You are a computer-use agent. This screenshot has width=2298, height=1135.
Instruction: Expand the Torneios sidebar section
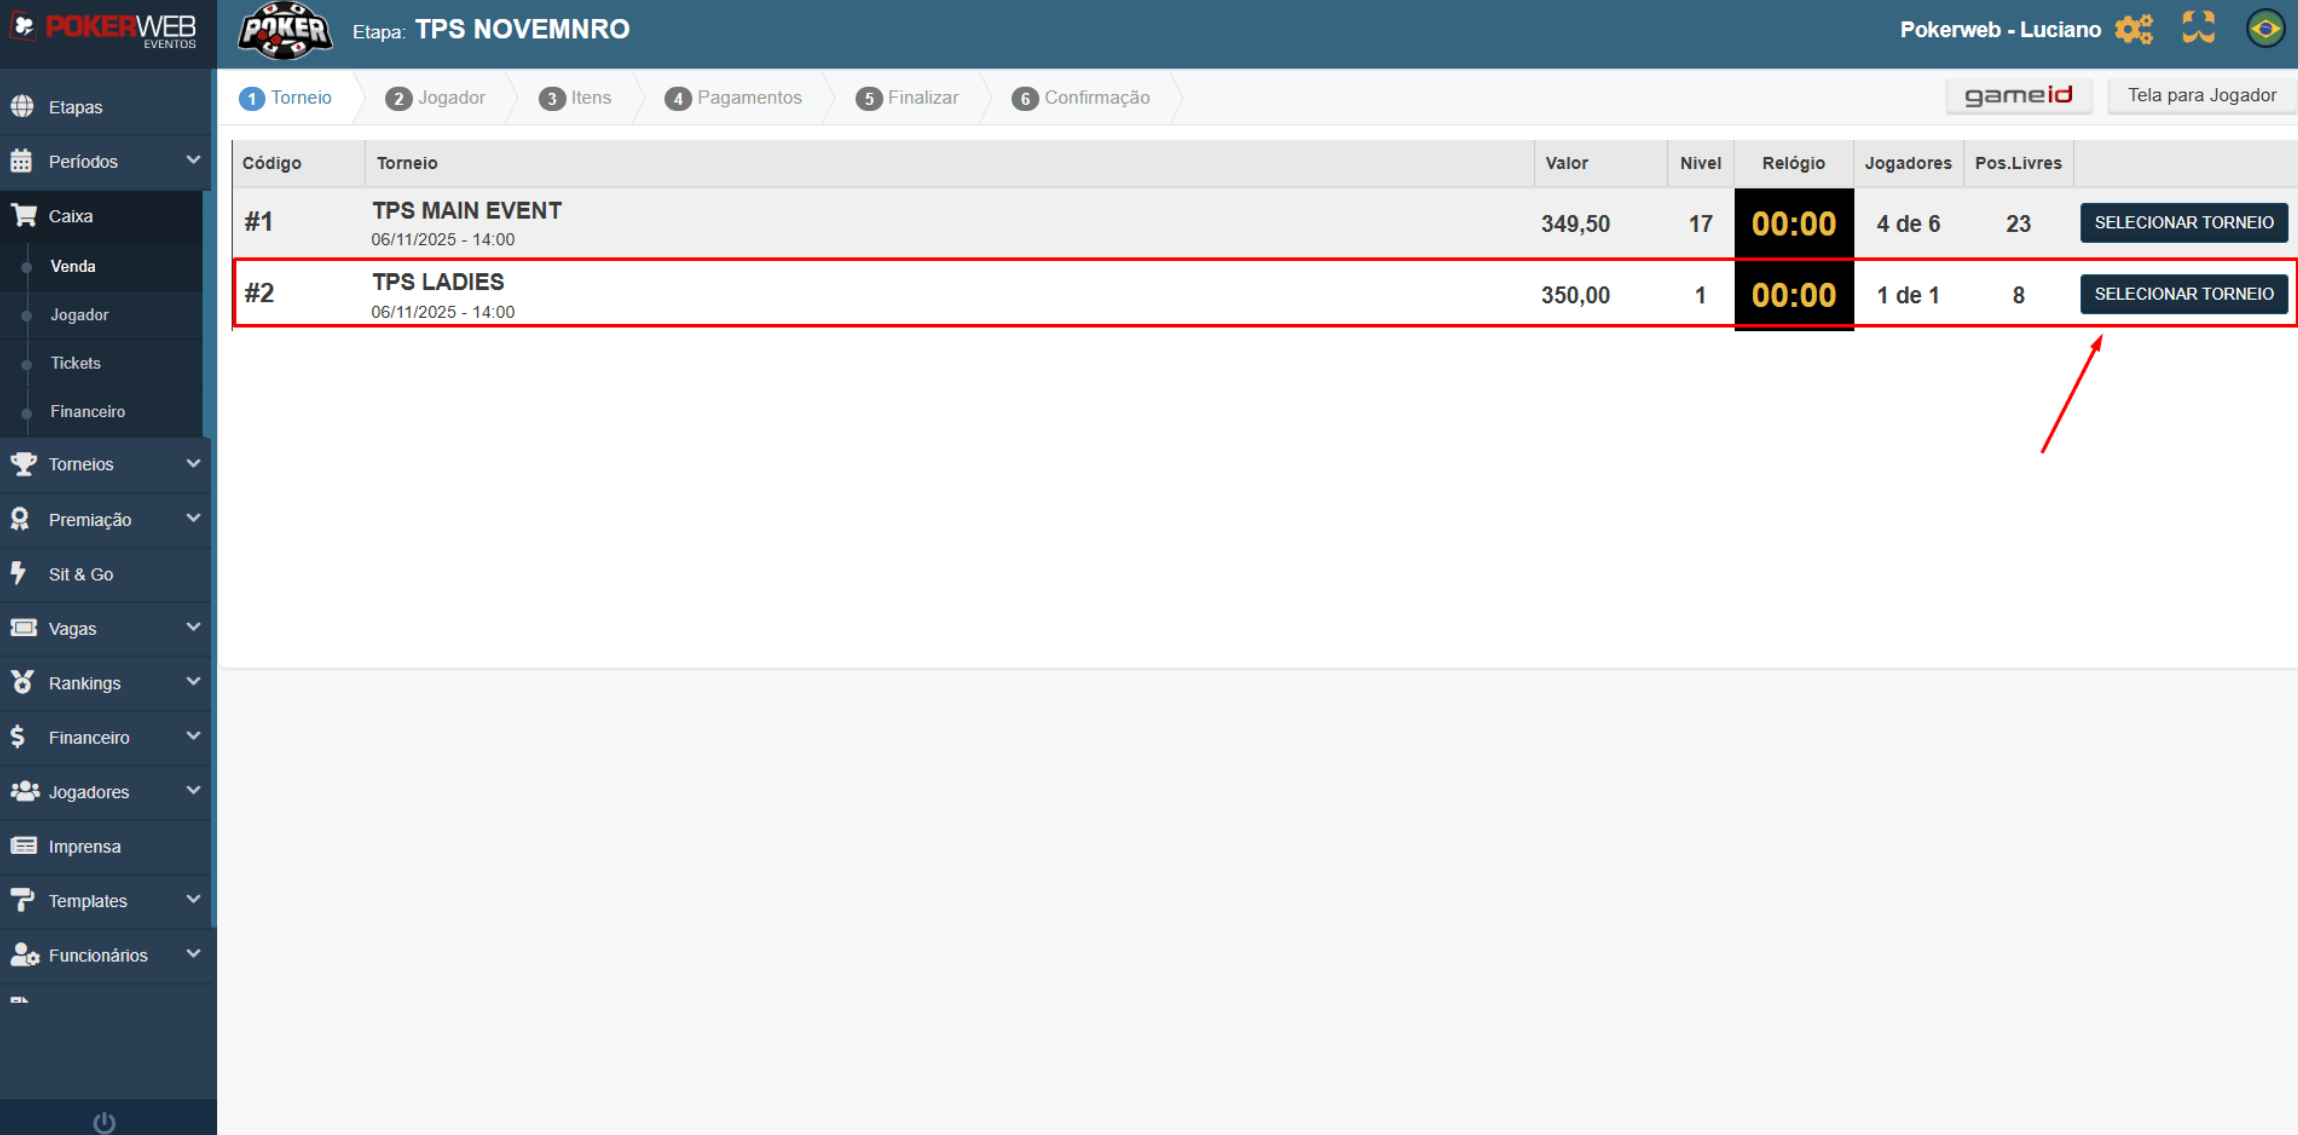[105, 464]
